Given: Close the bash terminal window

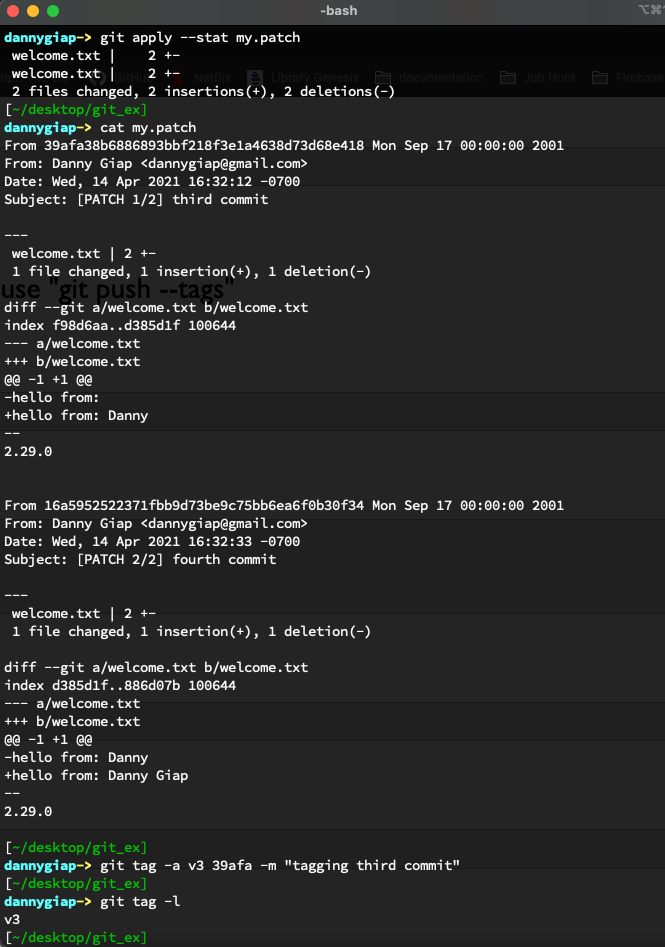Looking at the screenshot, I should point(13,11).
